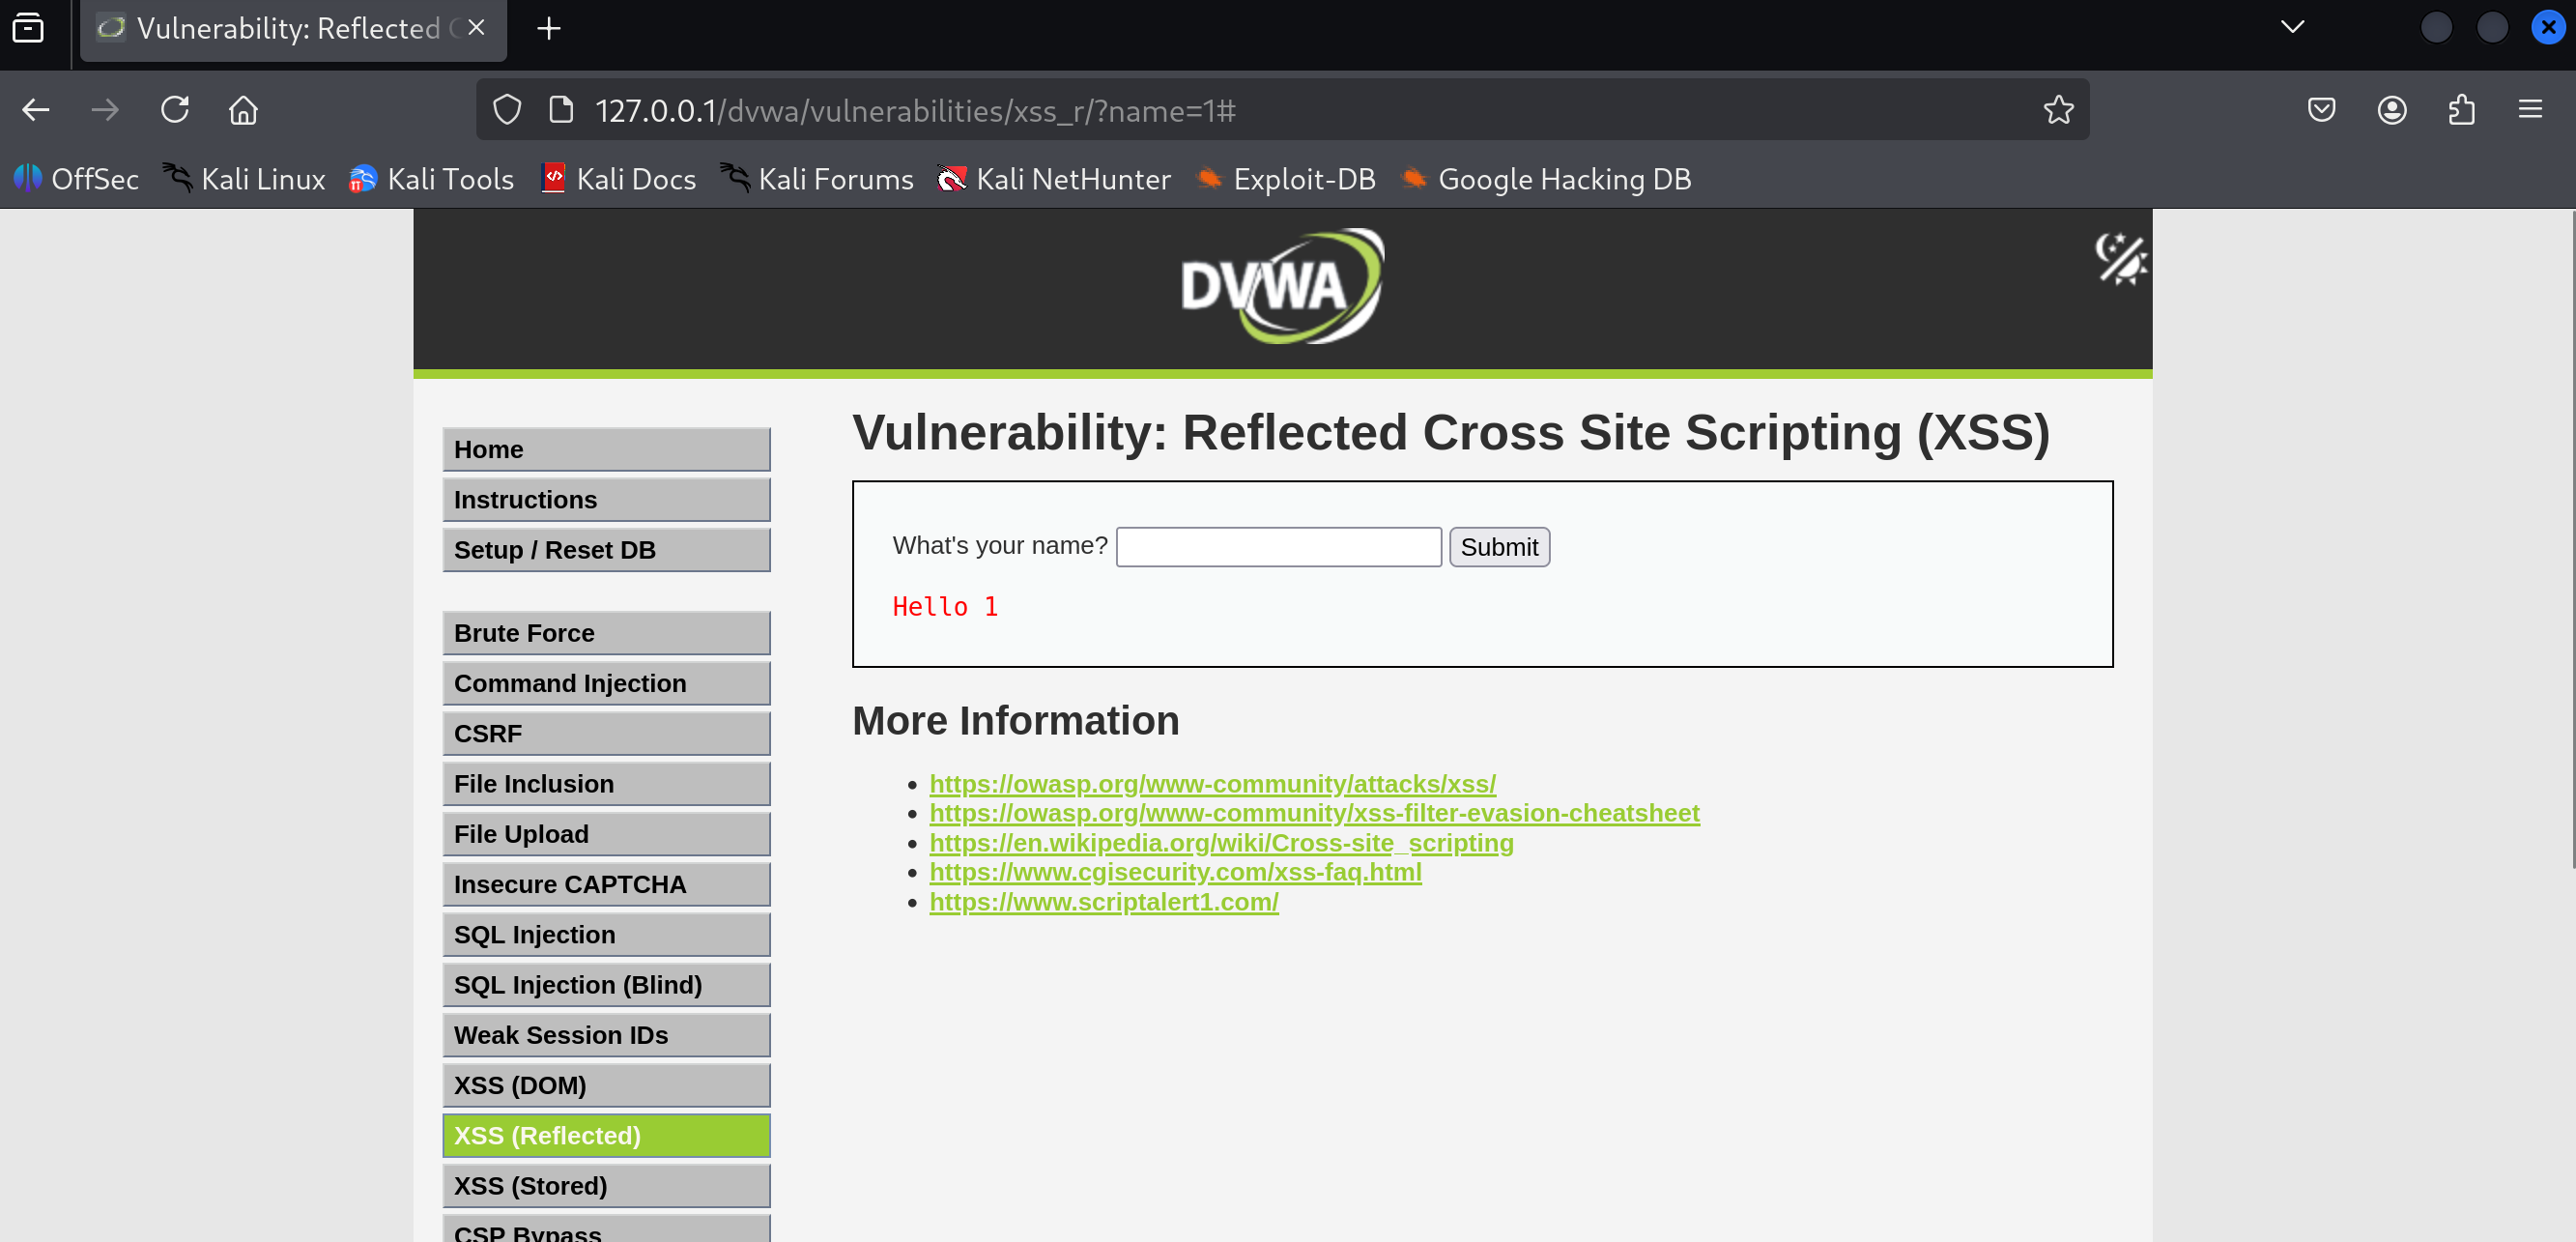Open a new tab with plus
This screenshot has width=2576, height=1242.
[548, 28]
